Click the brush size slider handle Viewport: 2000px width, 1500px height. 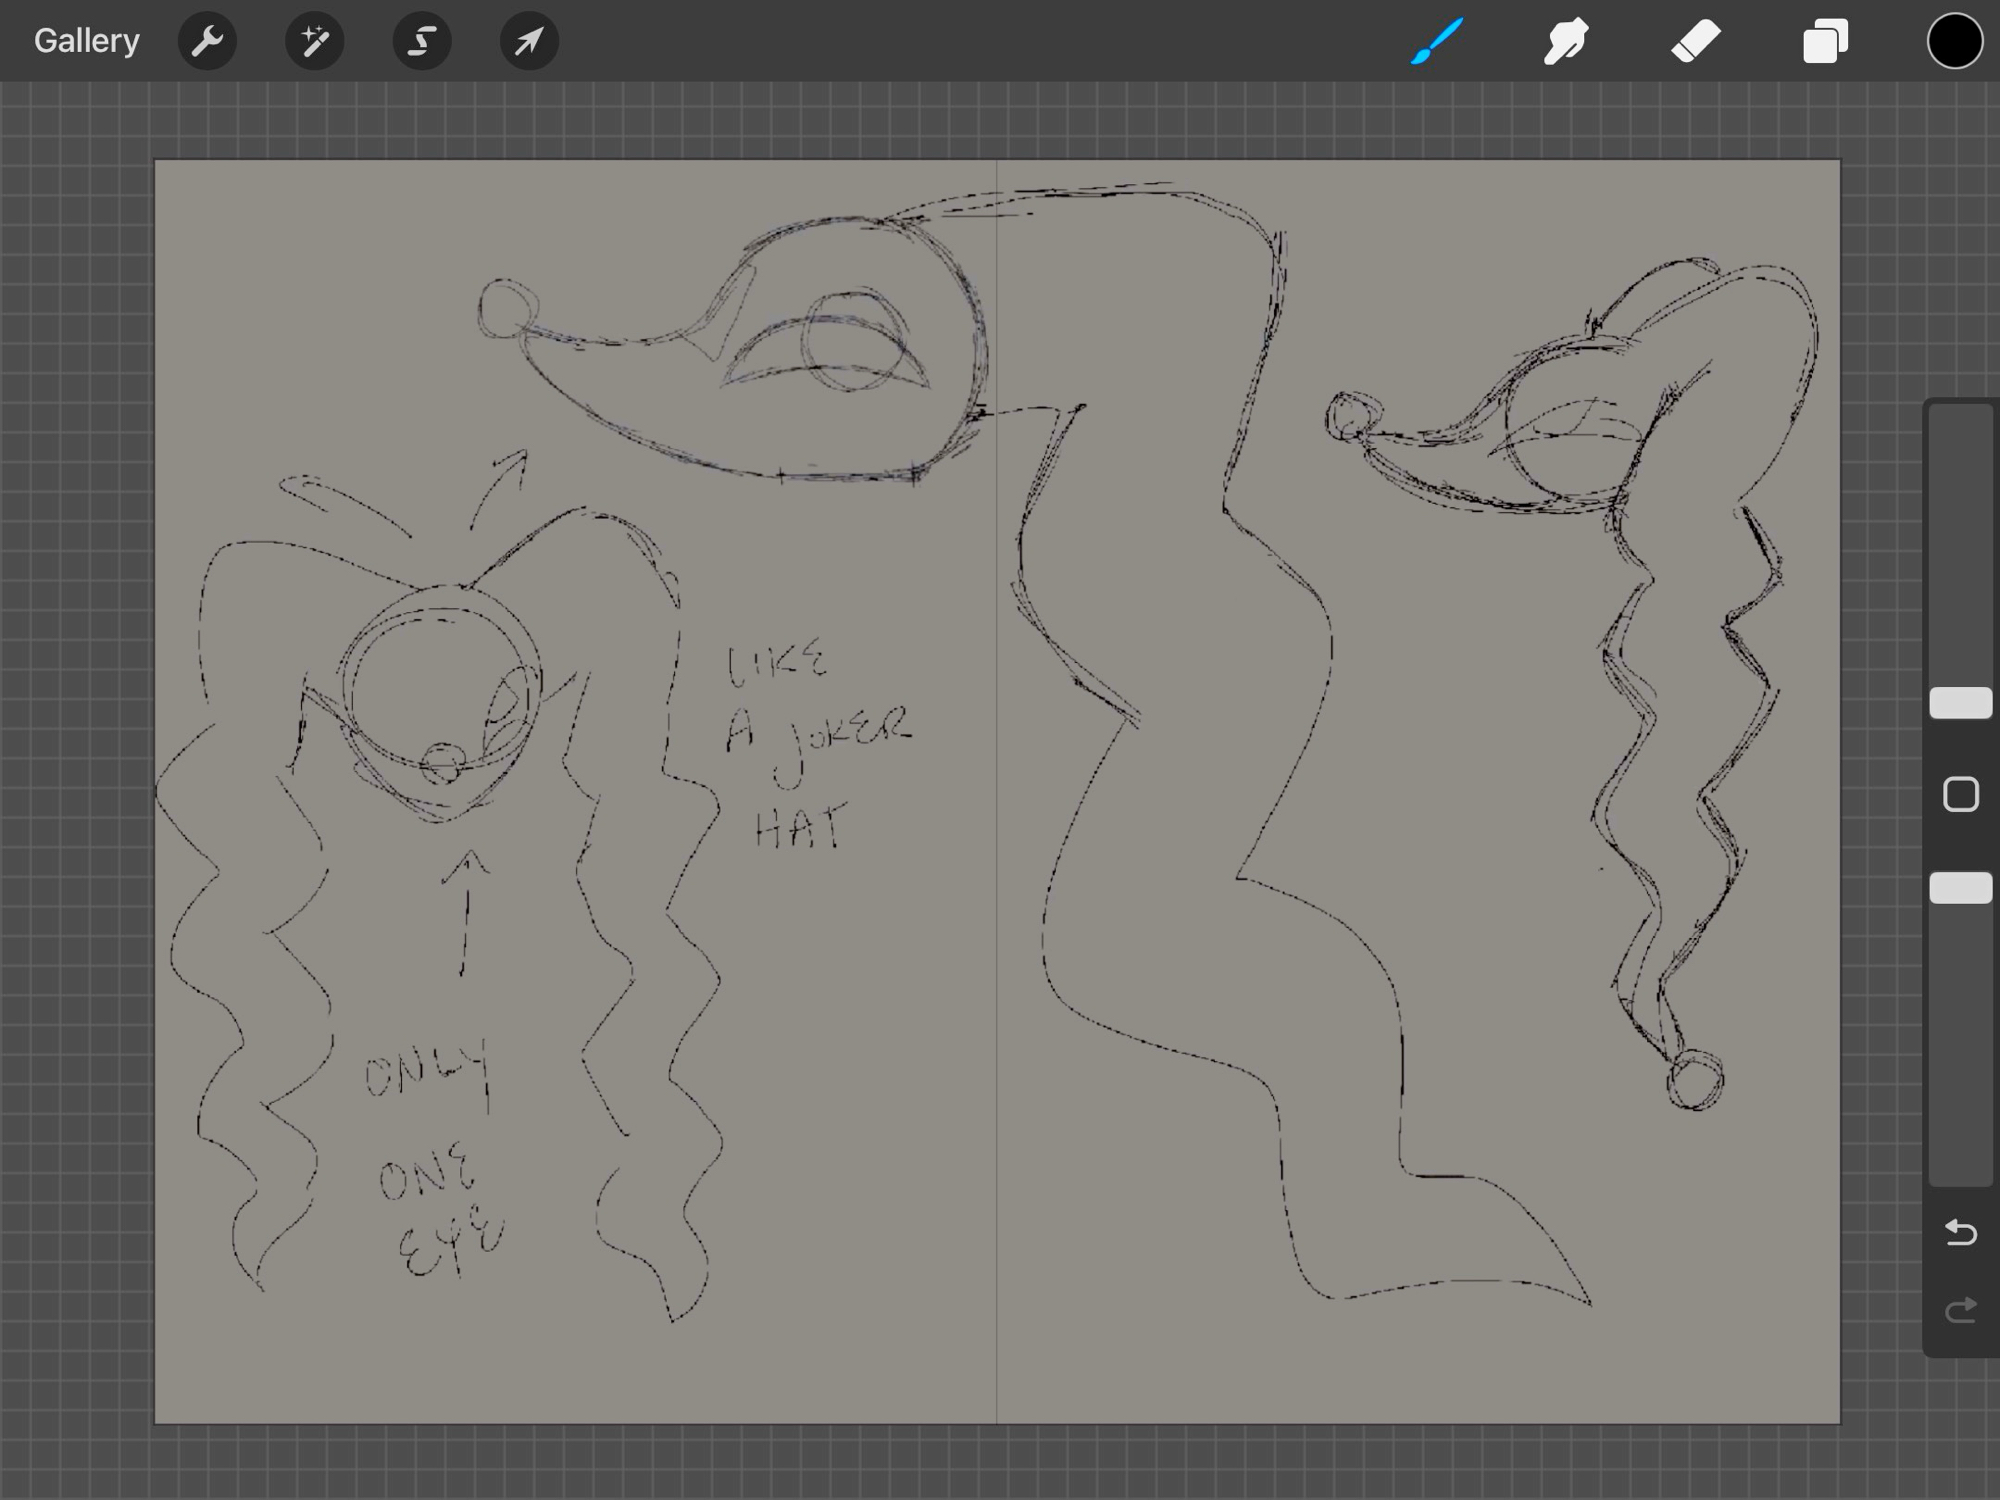[x=1960, y=703]
